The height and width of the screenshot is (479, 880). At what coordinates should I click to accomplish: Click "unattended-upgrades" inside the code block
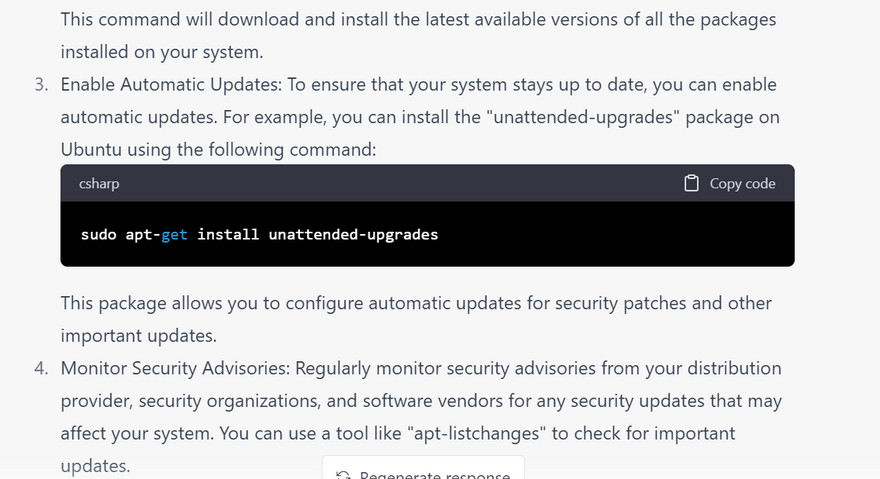coord(353,234)
